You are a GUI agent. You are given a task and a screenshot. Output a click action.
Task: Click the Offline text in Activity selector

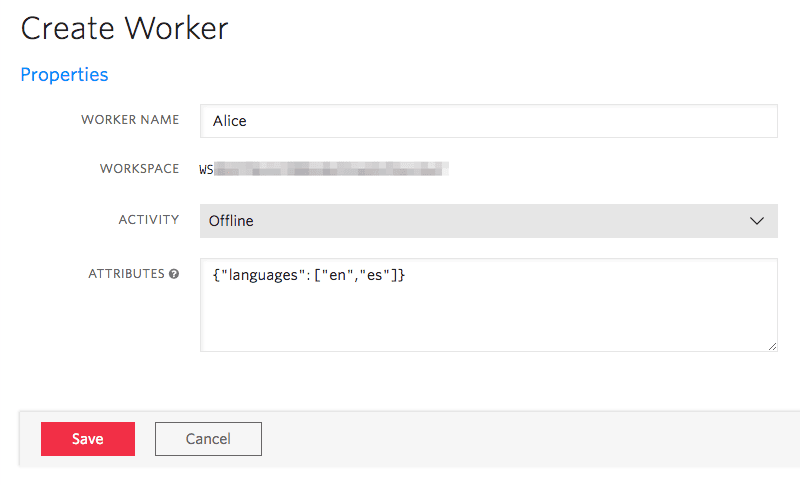(231, 221)
